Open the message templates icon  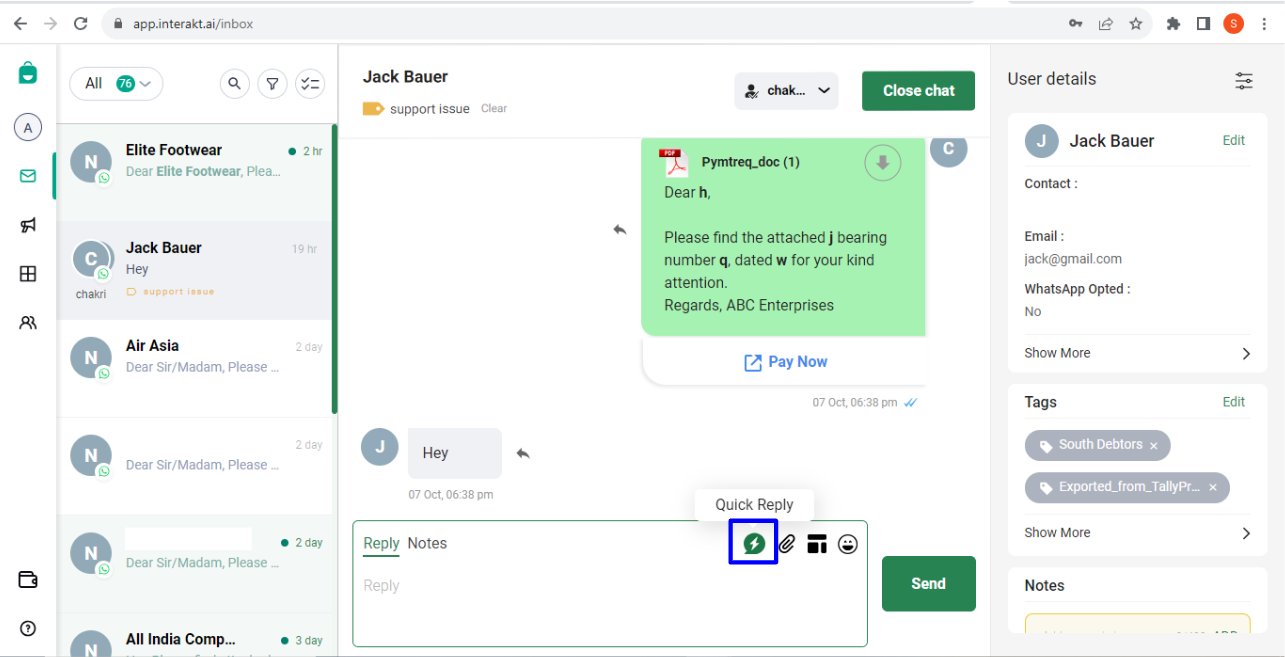point(817,544)
